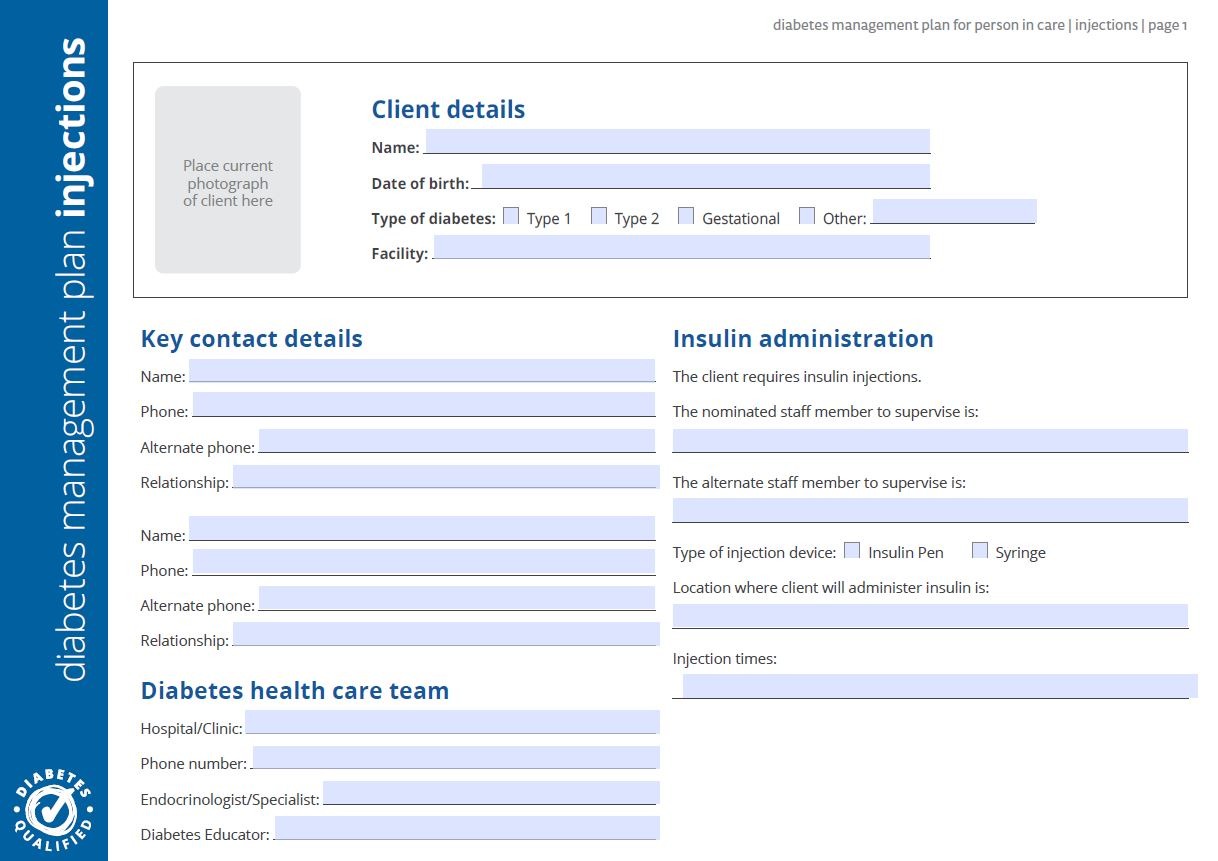Image resolution: width=1218 pixels, height=861 pixels.
Task: Focus the Injection times field
Action: click(x=939, y=686)
